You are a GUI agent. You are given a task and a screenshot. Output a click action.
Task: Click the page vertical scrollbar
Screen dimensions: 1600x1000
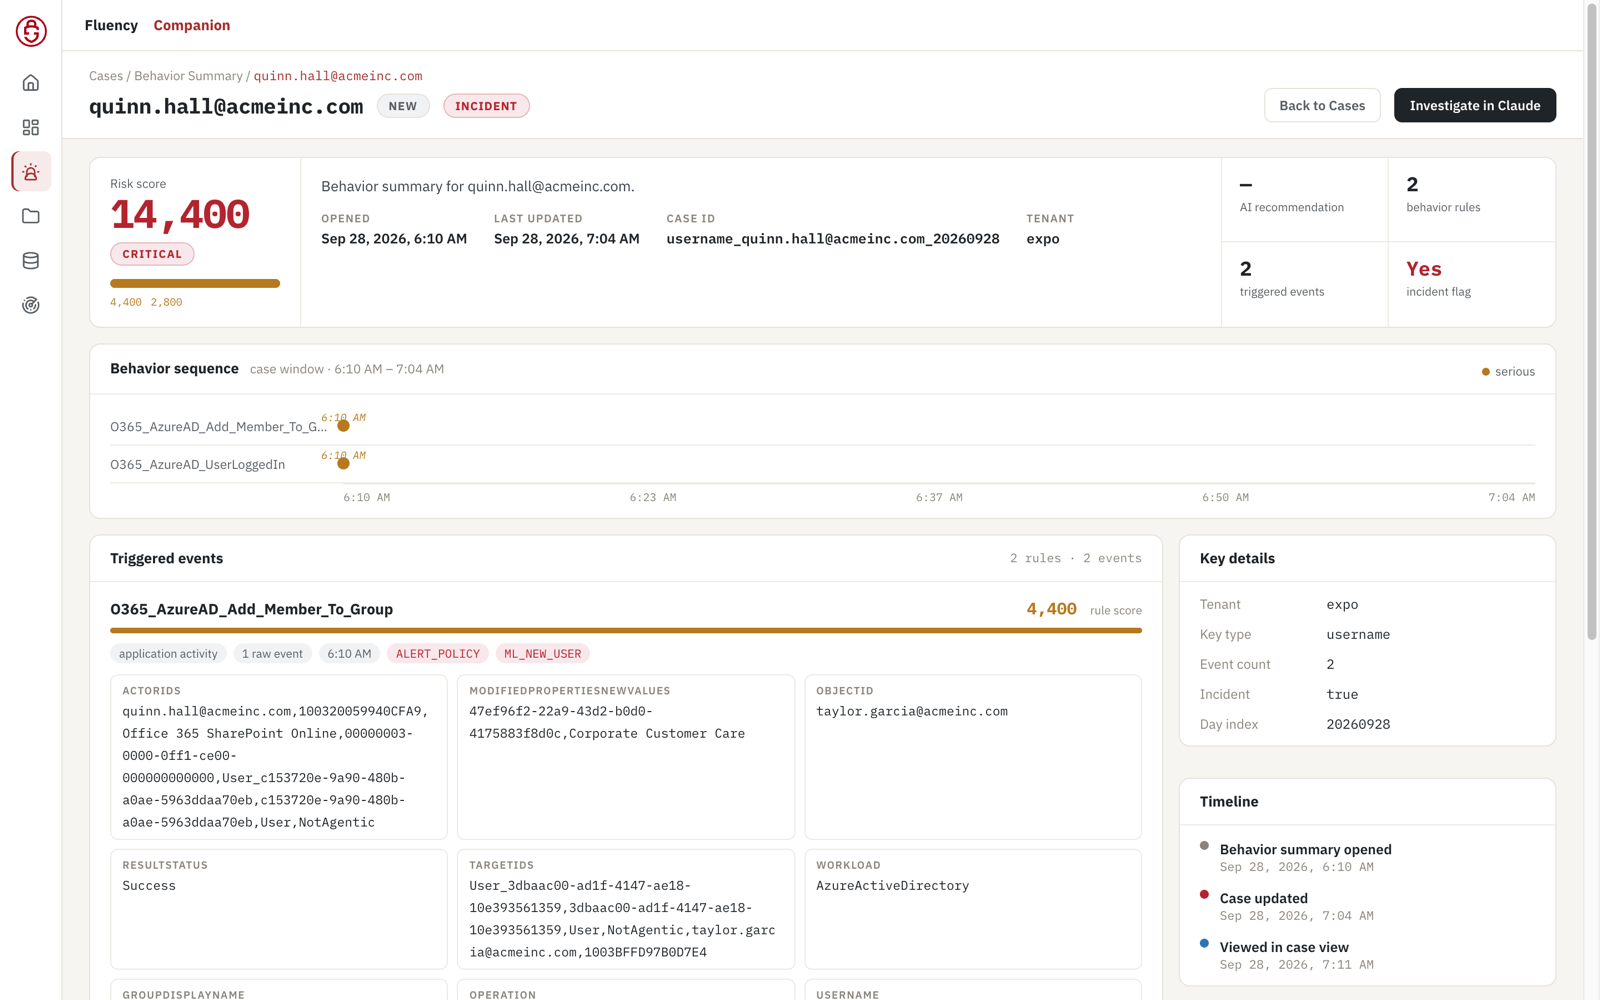tap(1592, 320)
